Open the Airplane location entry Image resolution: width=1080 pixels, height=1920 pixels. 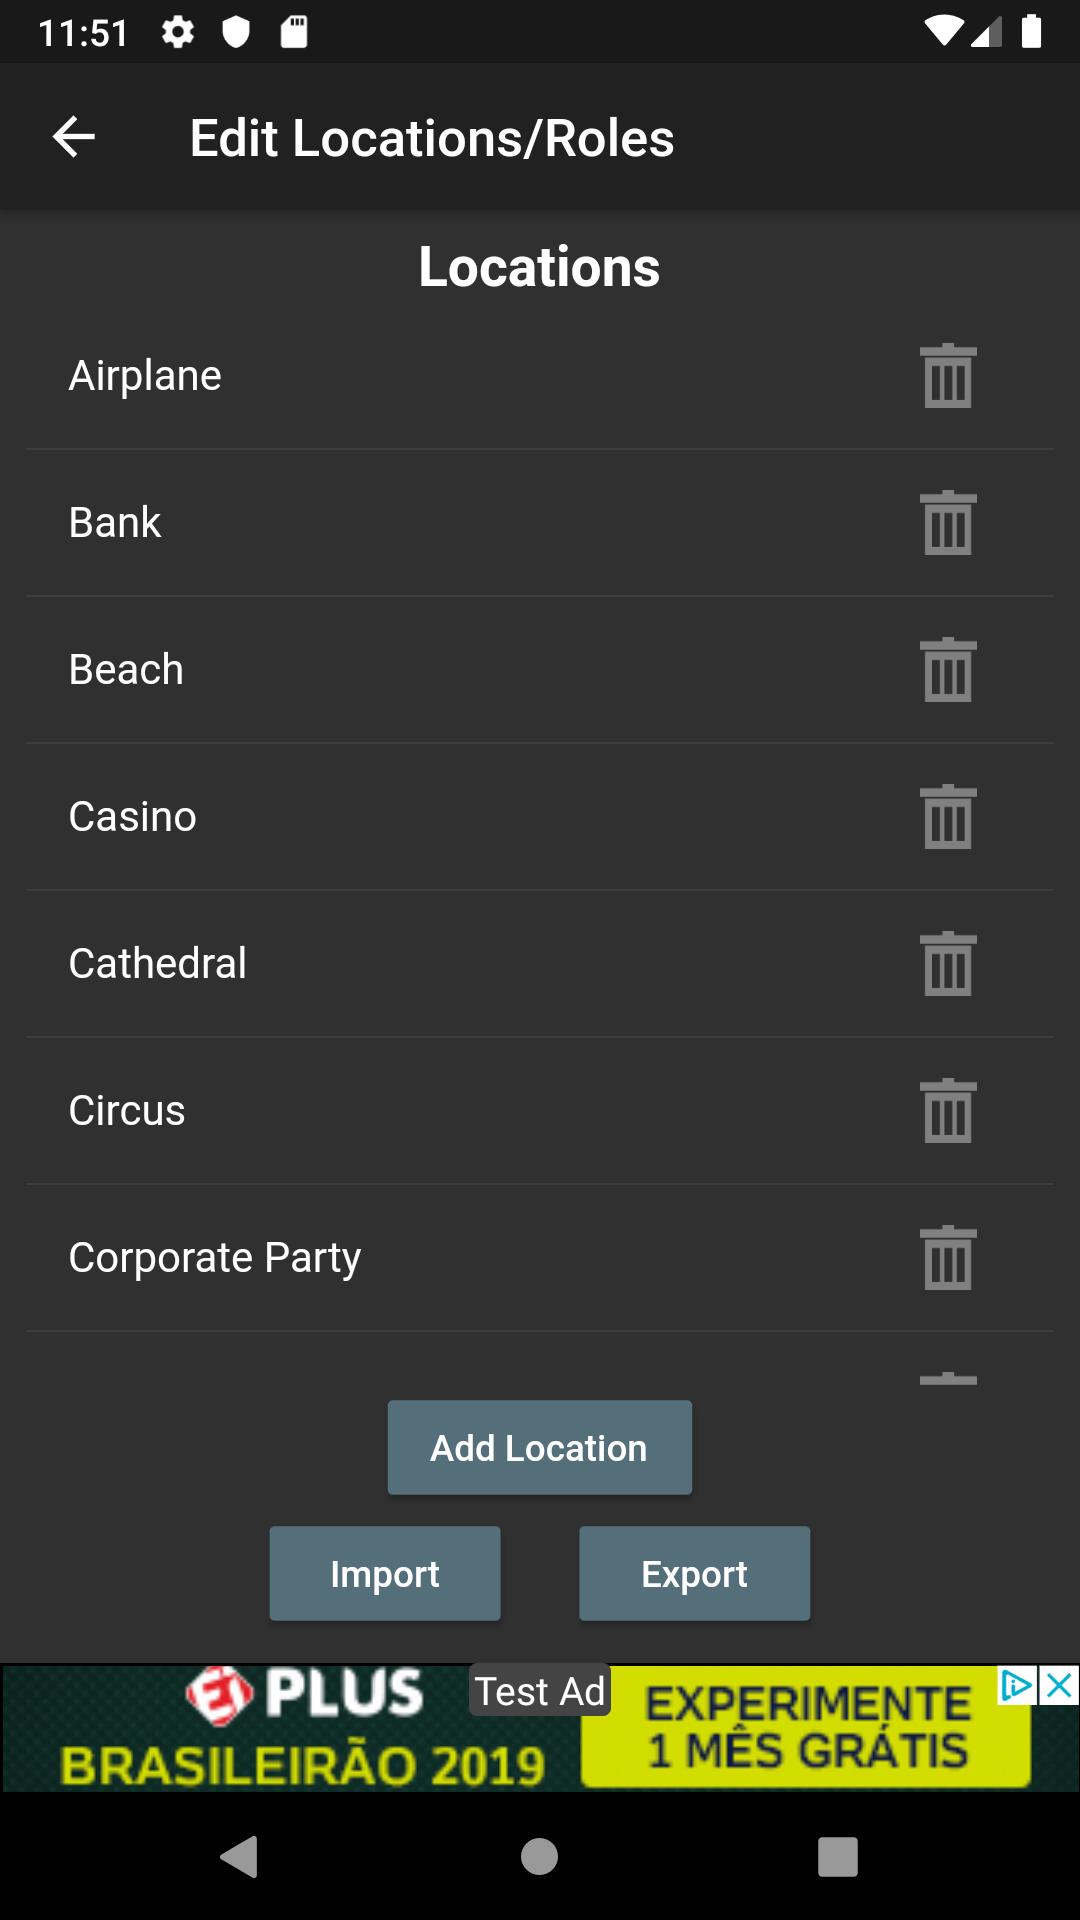pos(146,376)
